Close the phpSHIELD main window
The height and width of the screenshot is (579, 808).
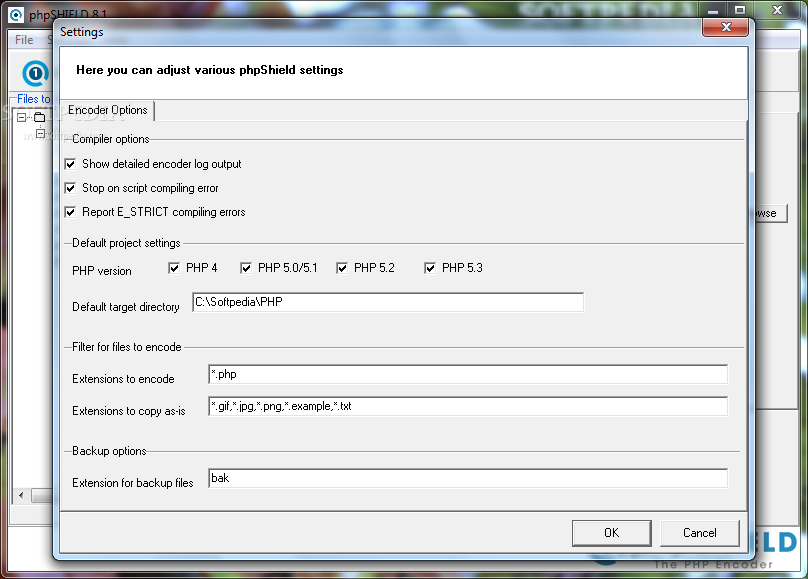pyautogui.click(x=778, y=10)
